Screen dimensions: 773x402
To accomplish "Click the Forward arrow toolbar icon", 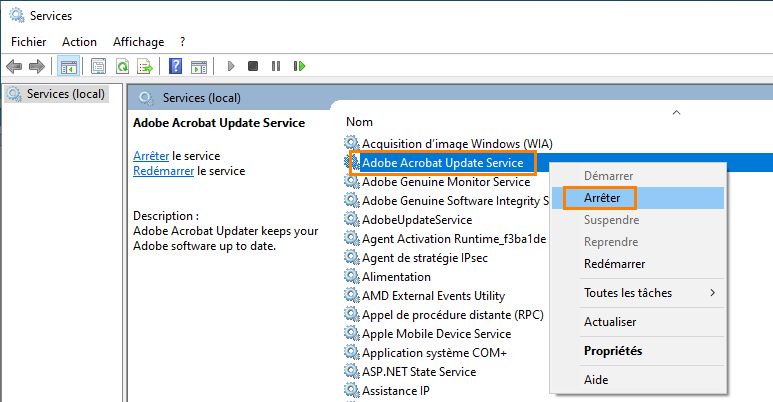I will [37, 66].
